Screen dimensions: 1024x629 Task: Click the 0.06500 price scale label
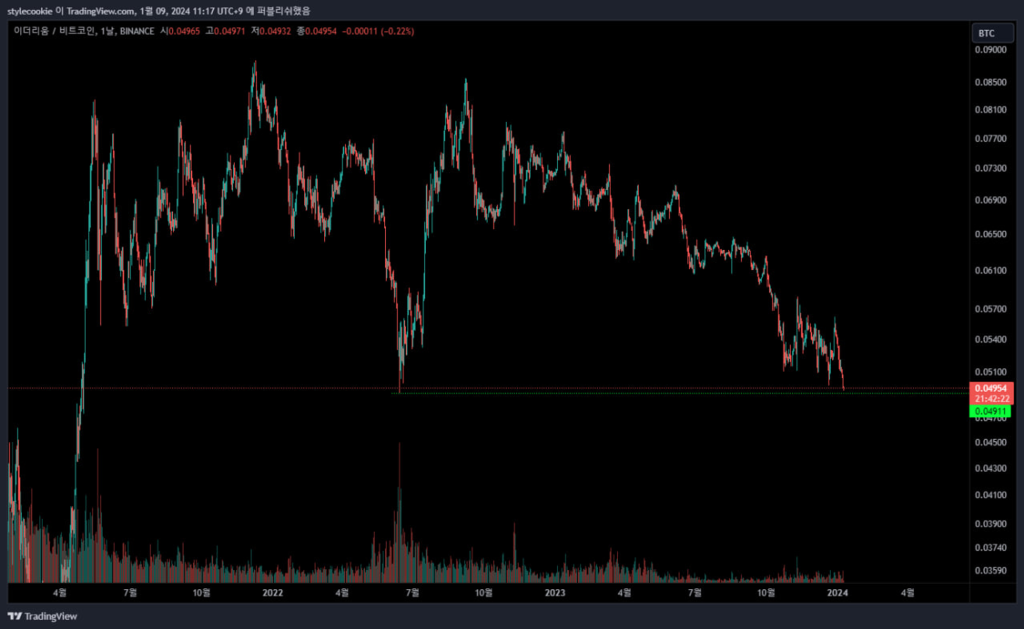point(990,234)
